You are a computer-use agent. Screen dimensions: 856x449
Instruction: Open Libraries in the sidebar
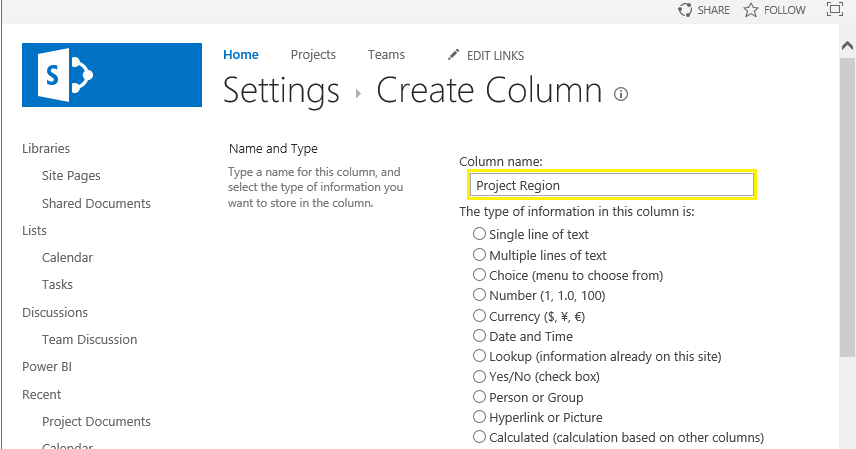(x=46, y=149)
